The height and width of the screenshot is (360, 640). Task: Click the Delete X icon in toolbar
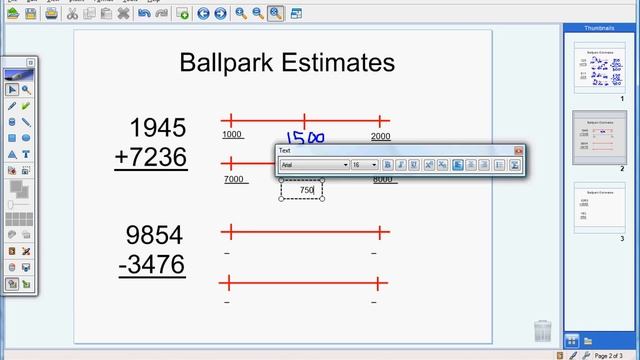(123, 13)
